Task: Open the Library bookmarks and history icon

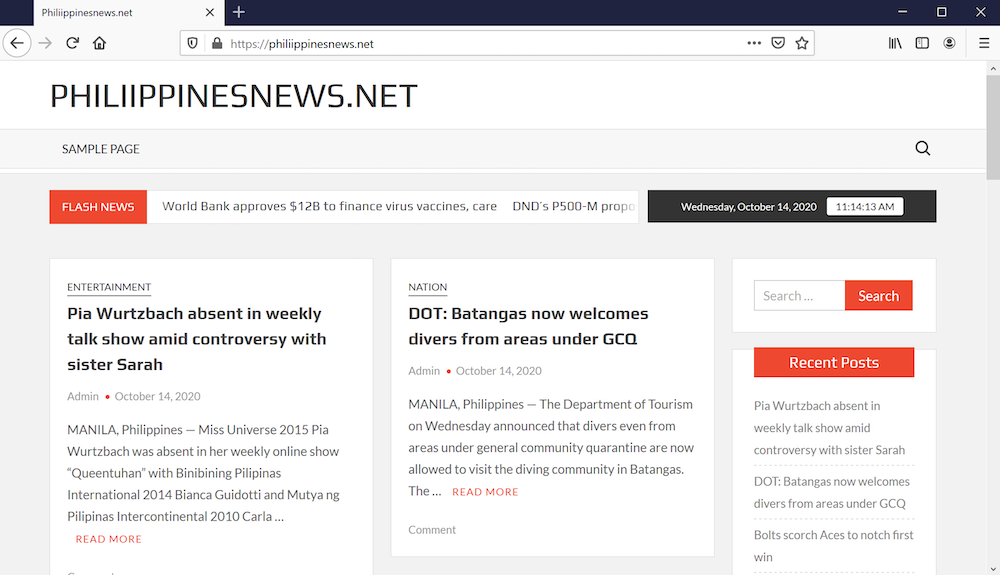Action: (895, 43)
